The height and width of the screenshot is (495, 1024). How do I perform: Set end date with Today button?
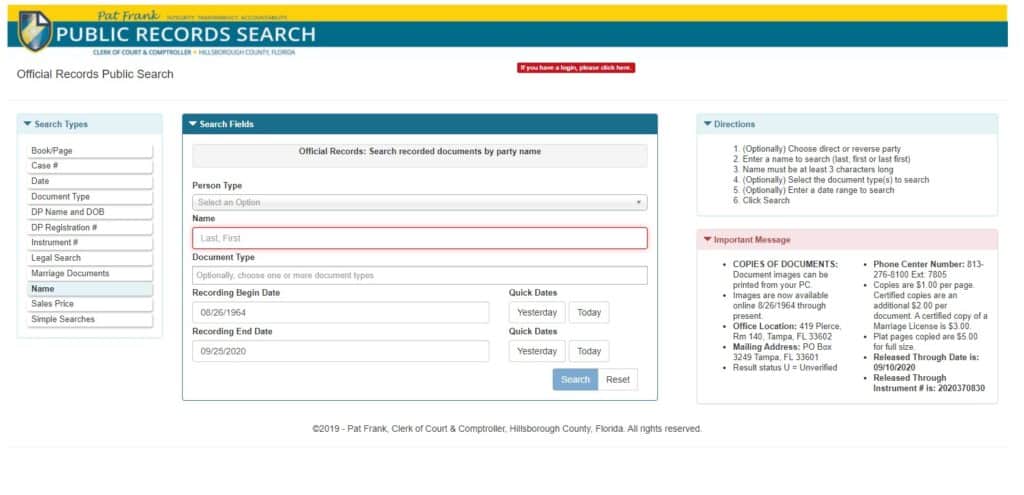pyautogui.click(x=588, y=351)
